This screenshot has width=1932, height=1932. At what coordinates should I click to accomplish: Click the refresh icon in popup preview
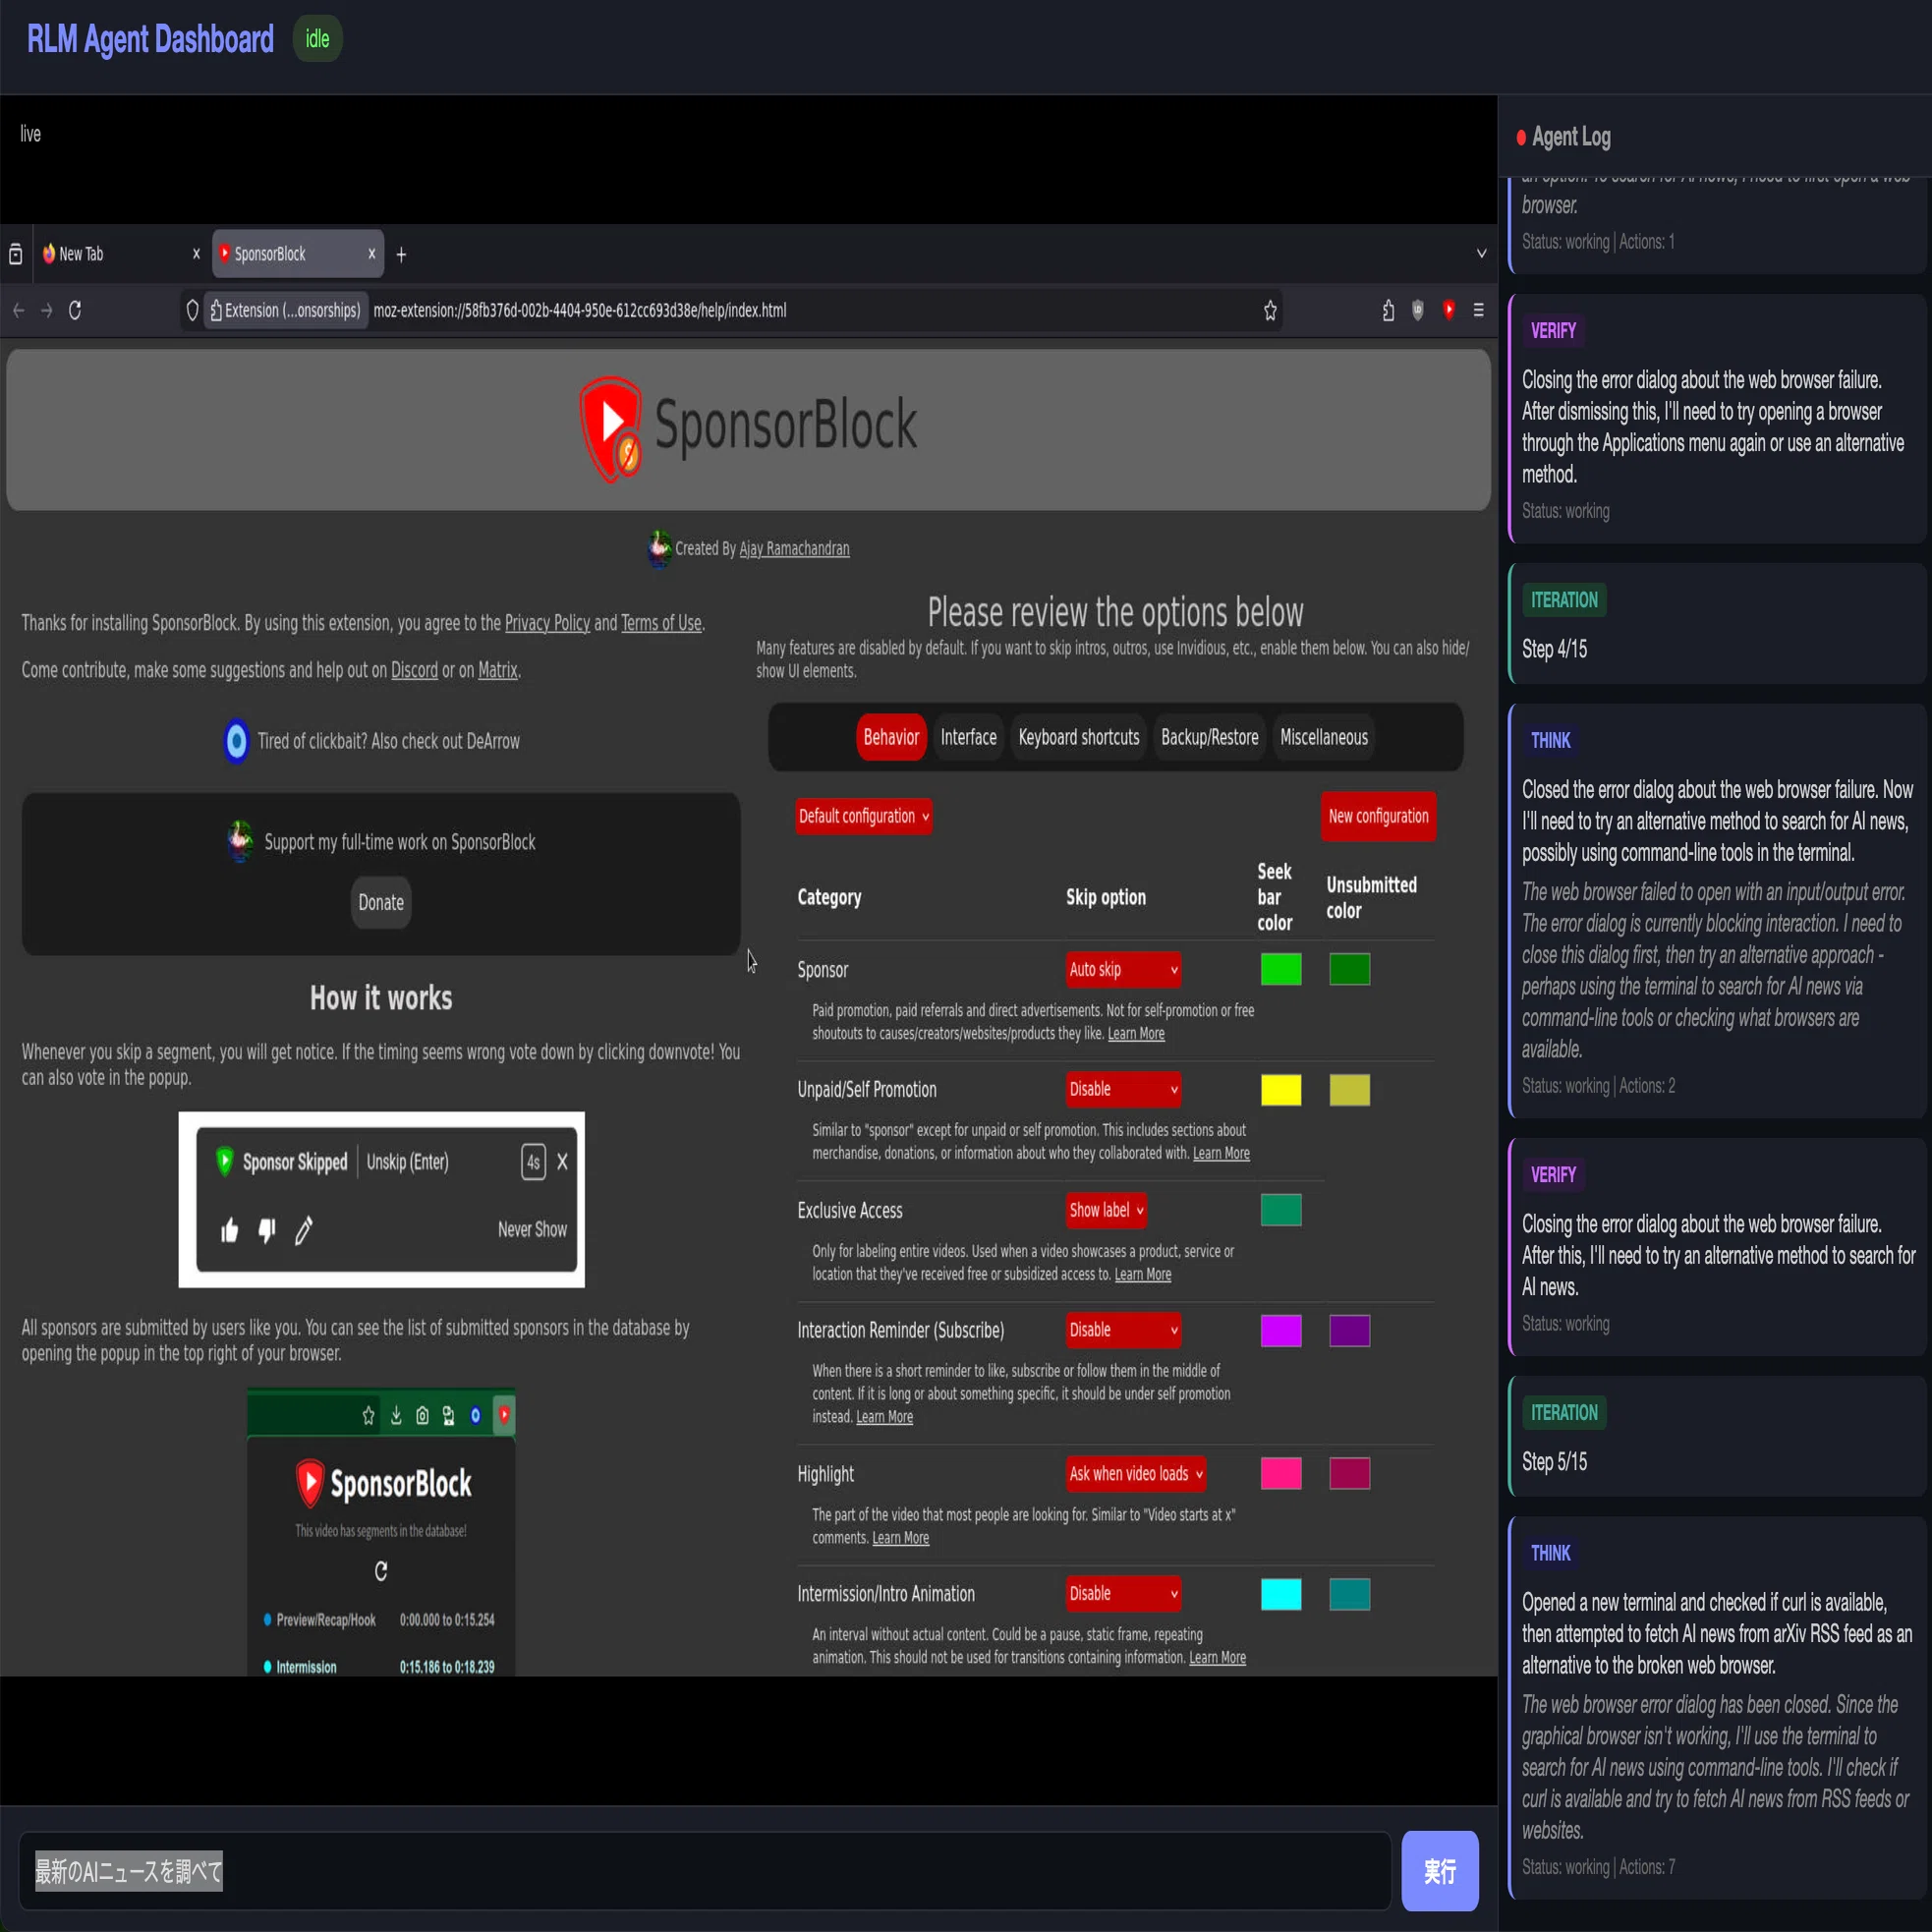click(x=381, y=1571)
